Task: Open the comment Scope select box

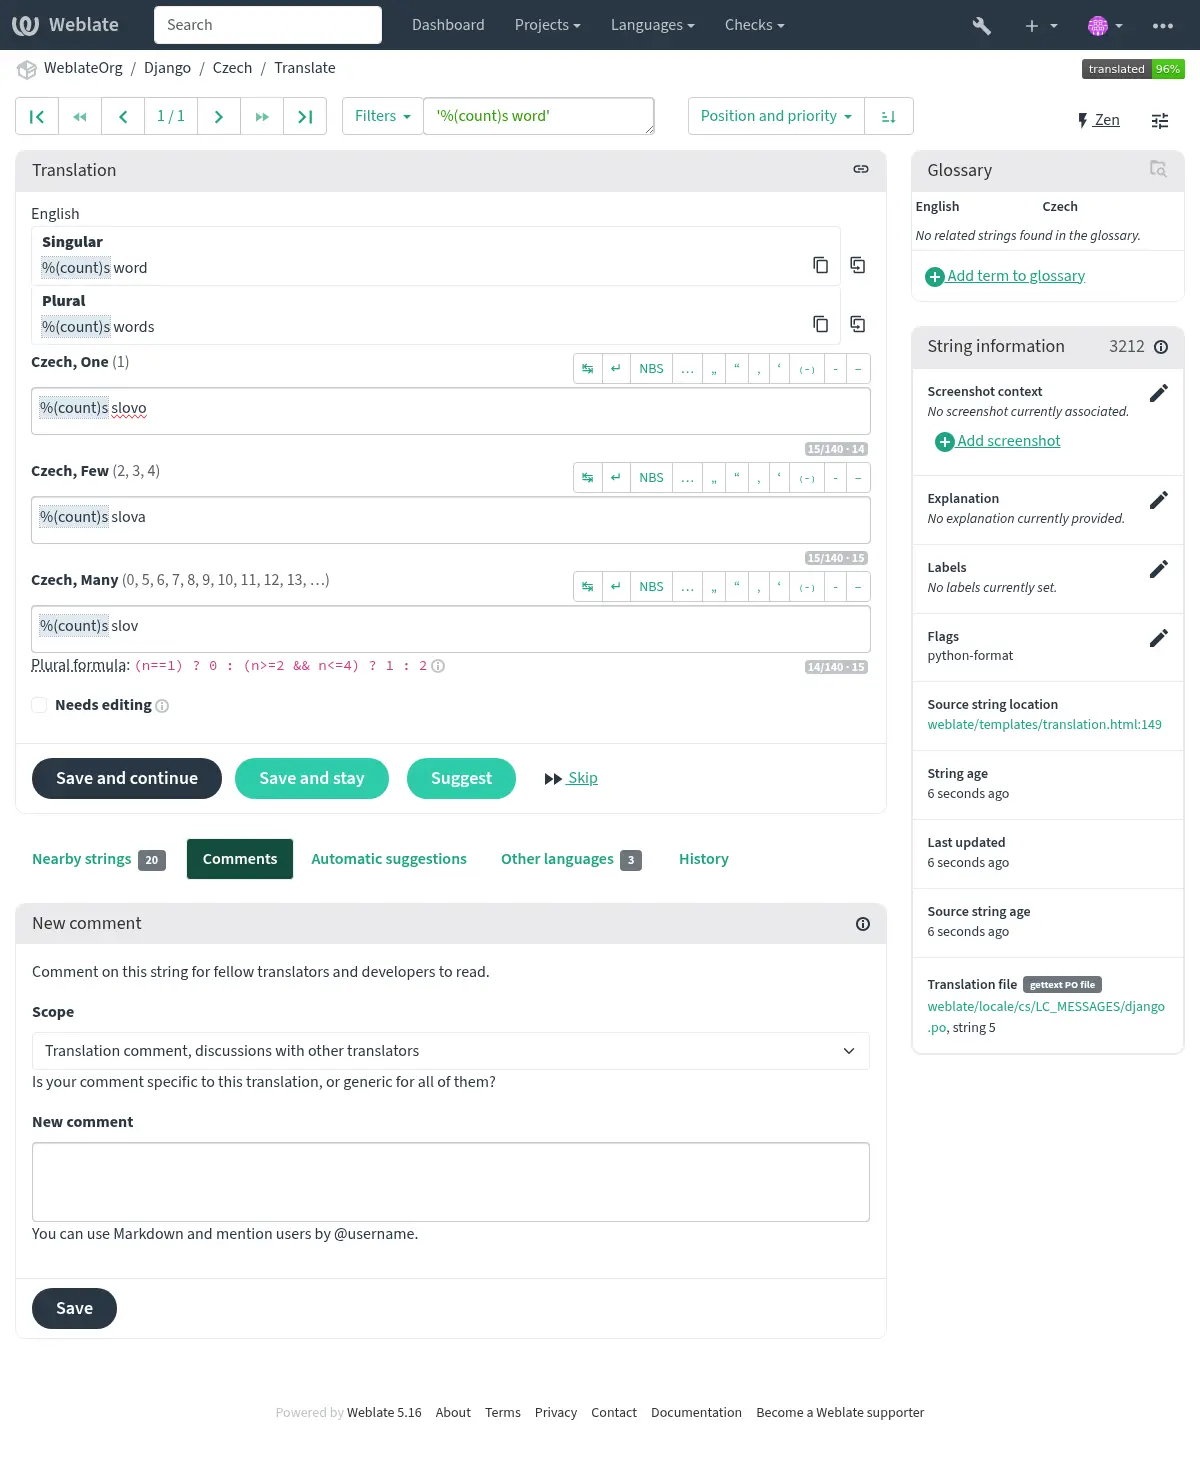Action: pyautogui.click(x=450, y=1051)
